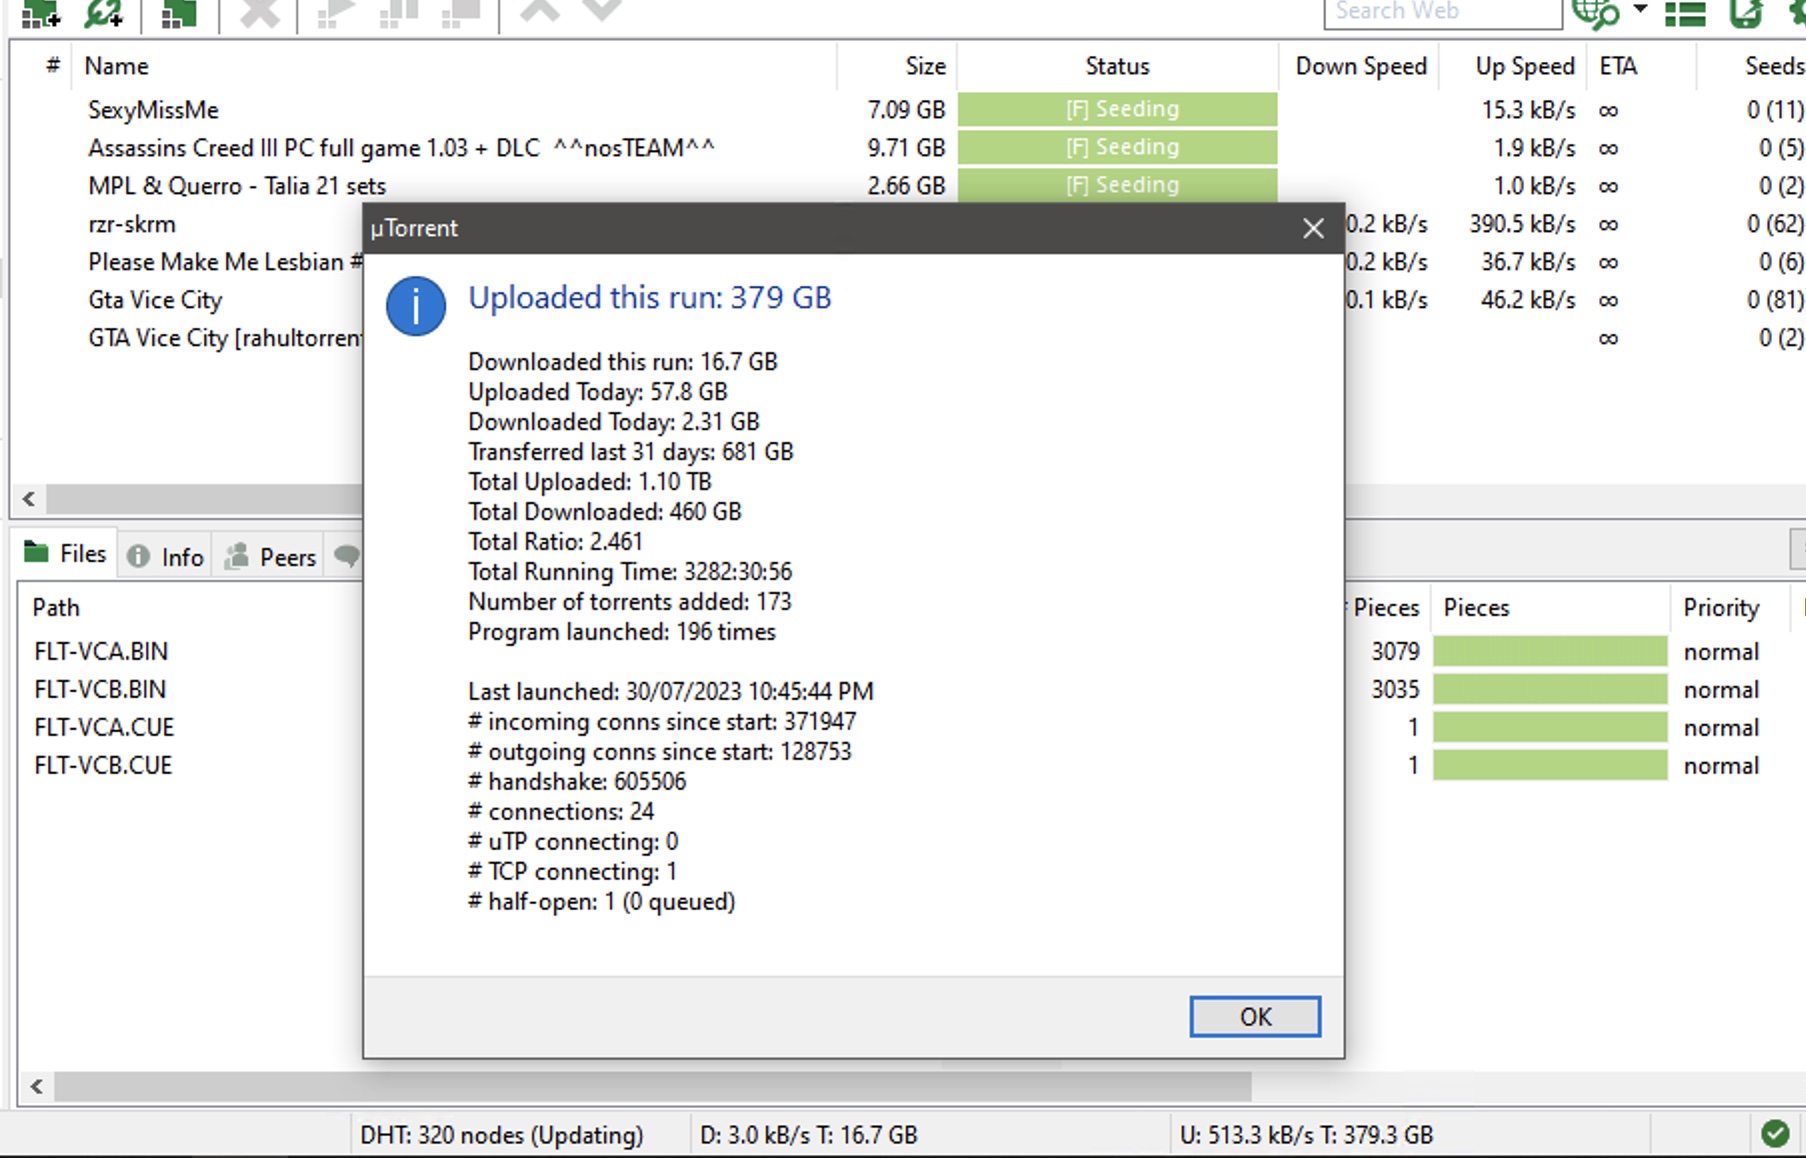Open the search provider dropdown arrow
This screenshot has height=1158, width=1806.
pyautogui.click(x=1640, y=9)
